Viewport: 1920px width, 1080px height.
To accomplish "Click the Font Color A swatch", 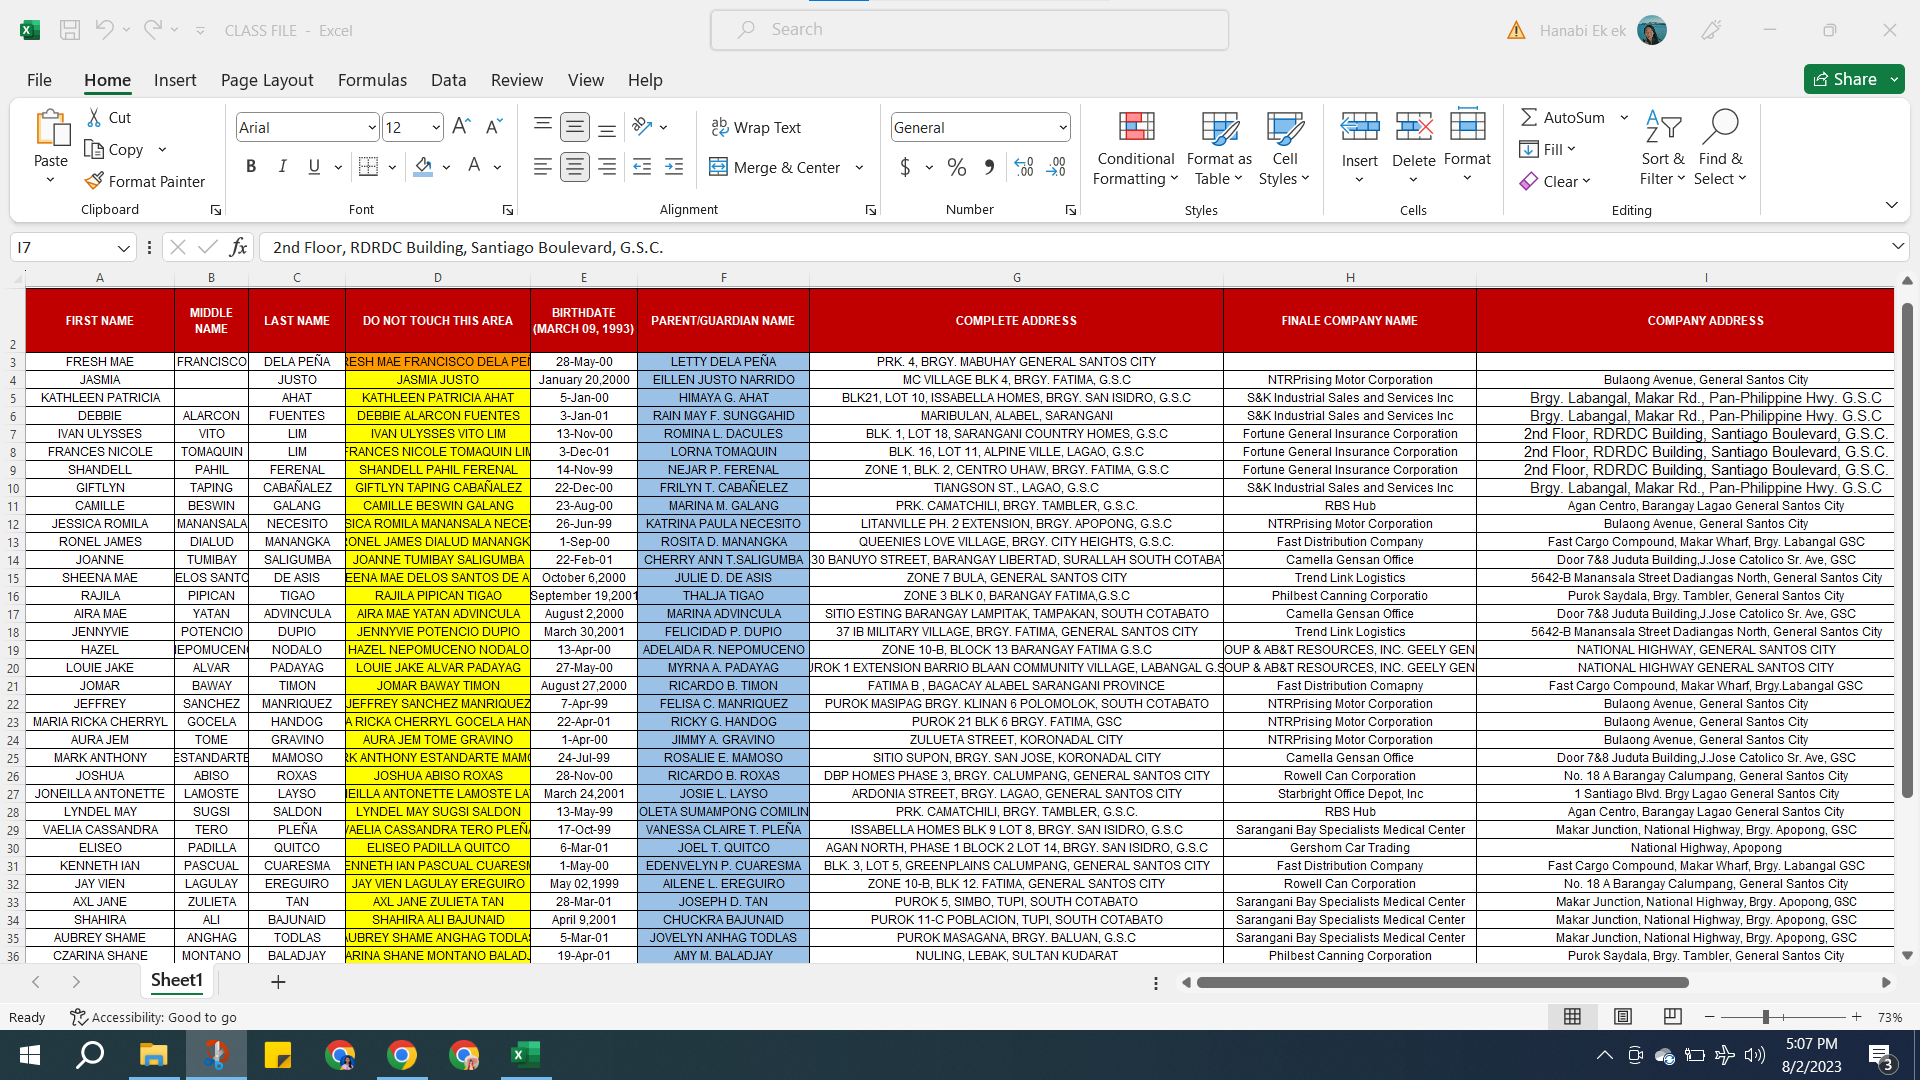I will (475, 167).
